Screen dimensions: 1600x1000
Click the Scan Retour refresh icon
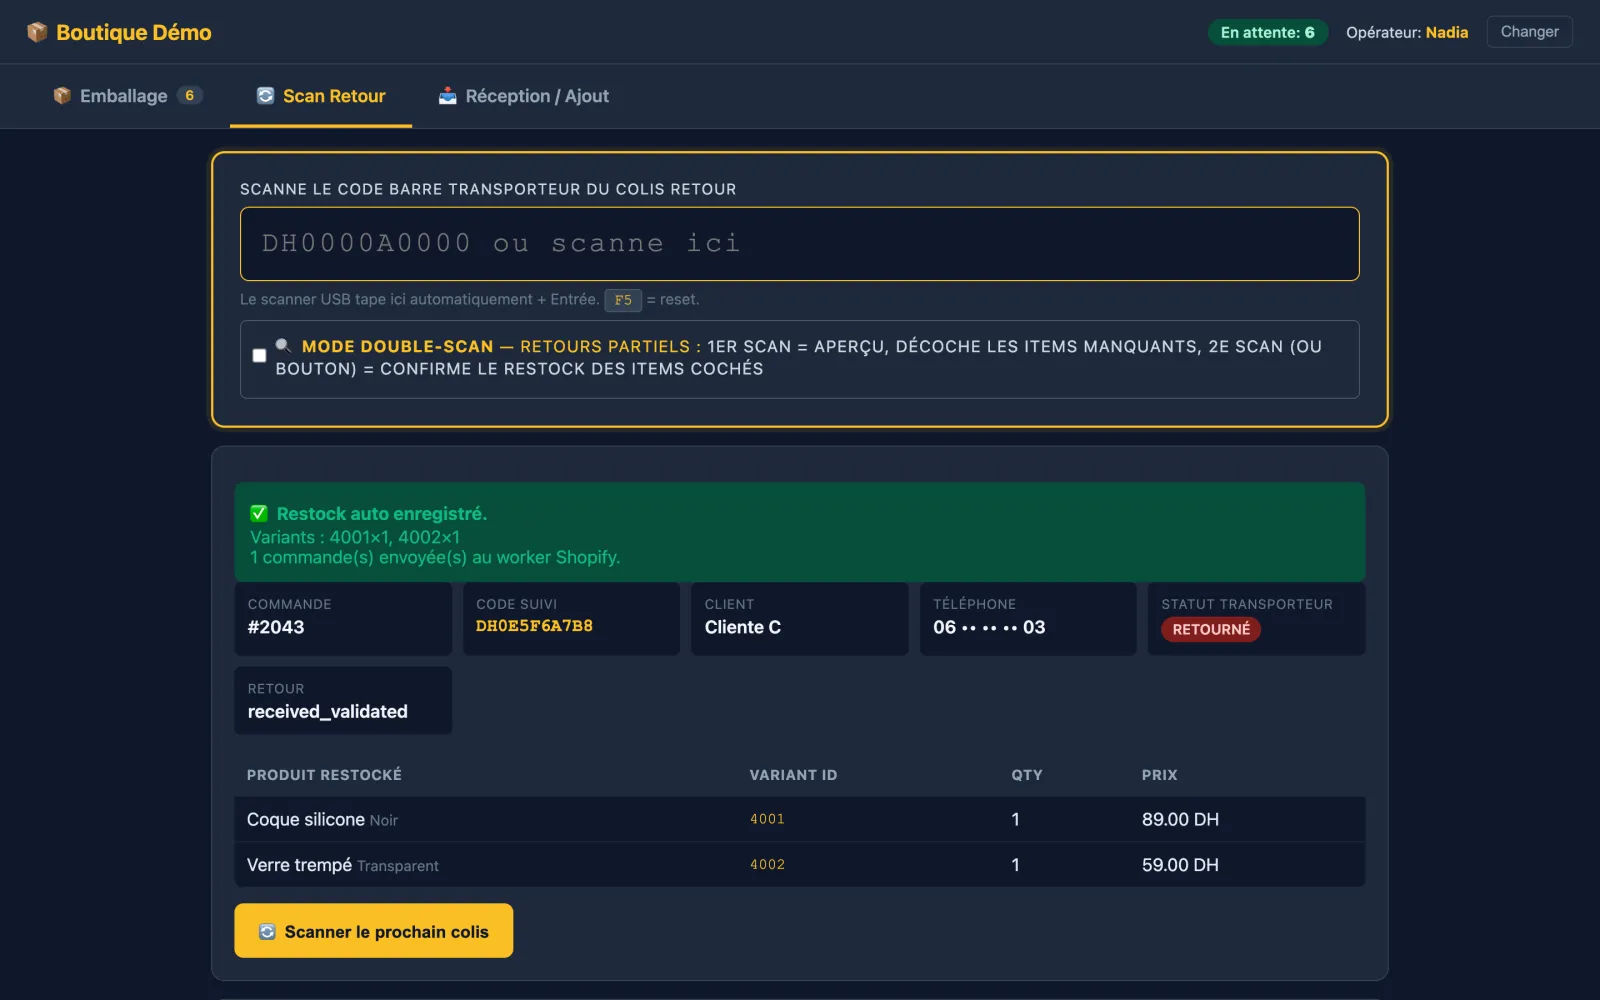[x=265, y=96]
